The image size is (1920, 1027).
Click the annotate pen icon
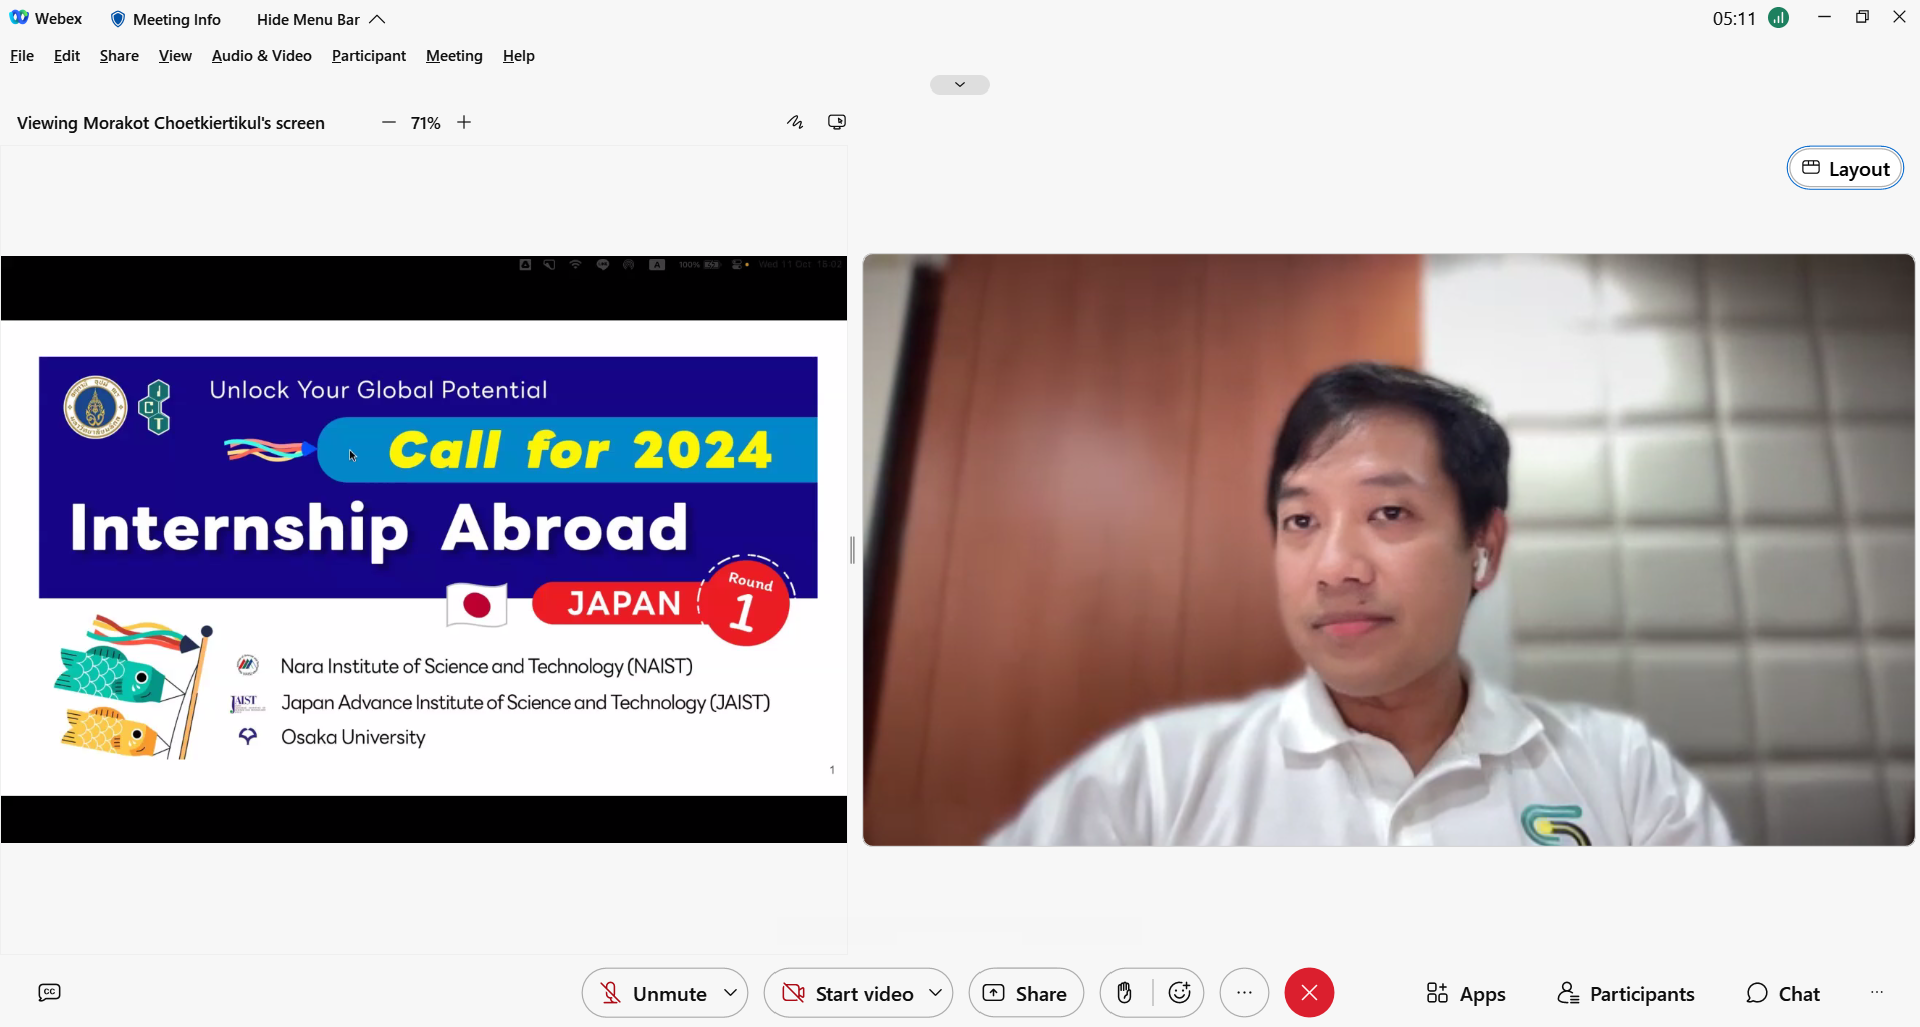tap(795, 122)
